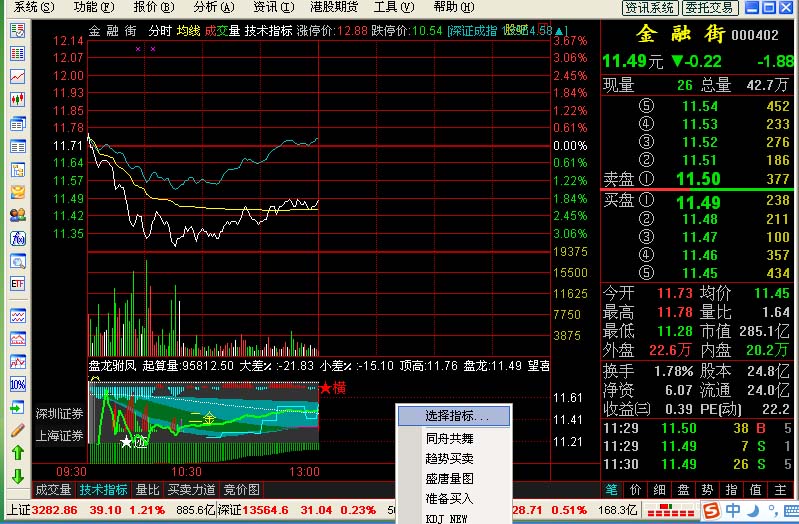The image size is (799, 524).
Task: Open the 资讯(I) menu
Action: click(274, 7)
